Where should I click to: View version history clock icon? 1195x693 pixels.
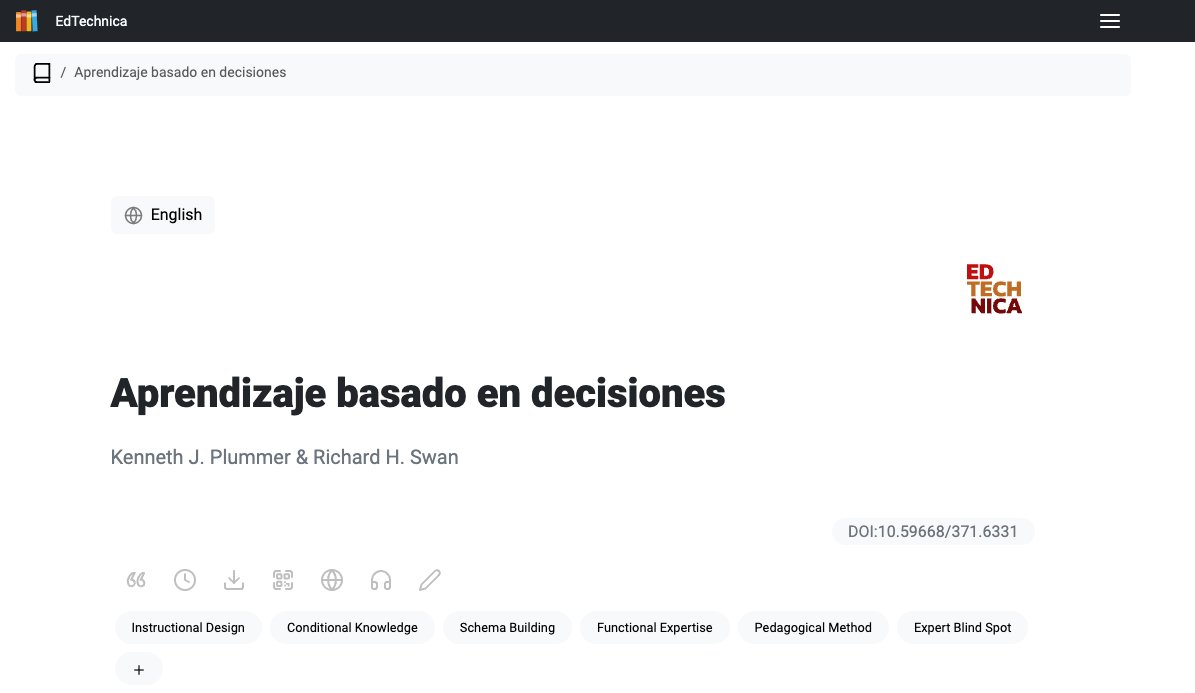click(184, 580)
